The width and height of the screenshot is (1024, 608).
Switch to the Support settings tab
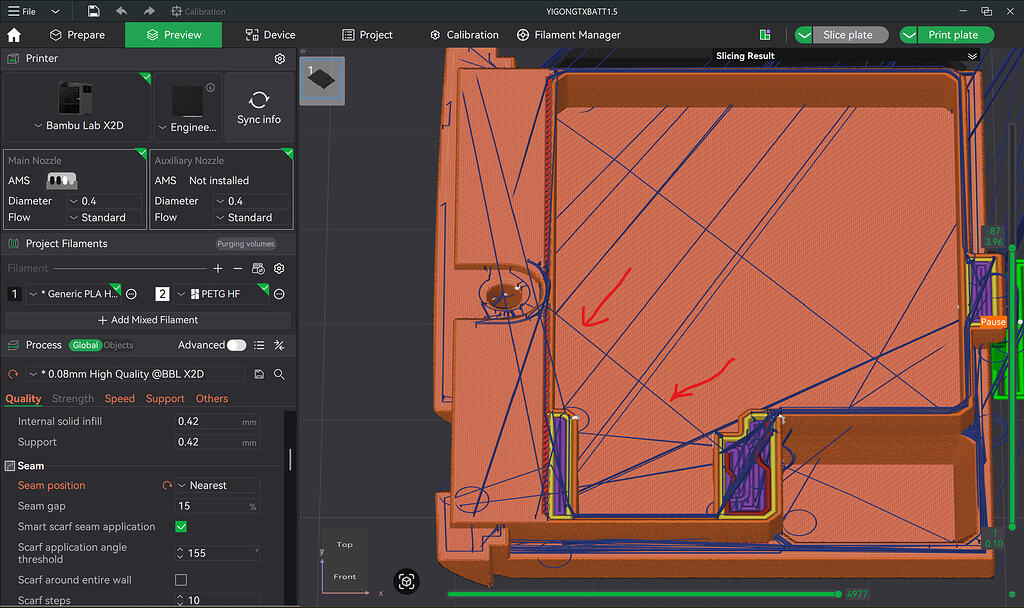coord(165,398)
